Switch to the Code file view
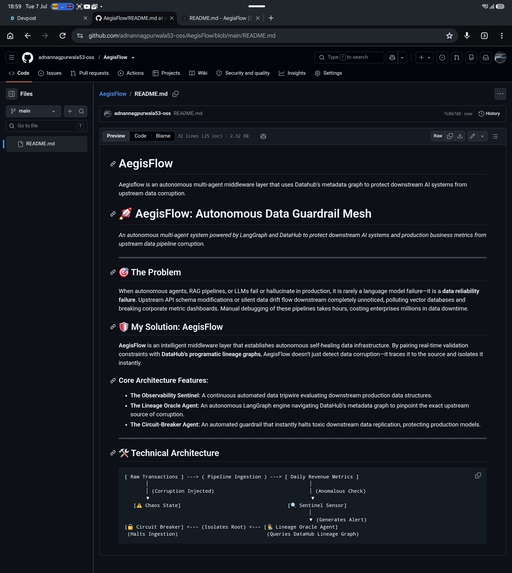The width and height of the screenshot is (512, 573). (x=140, y=136)
